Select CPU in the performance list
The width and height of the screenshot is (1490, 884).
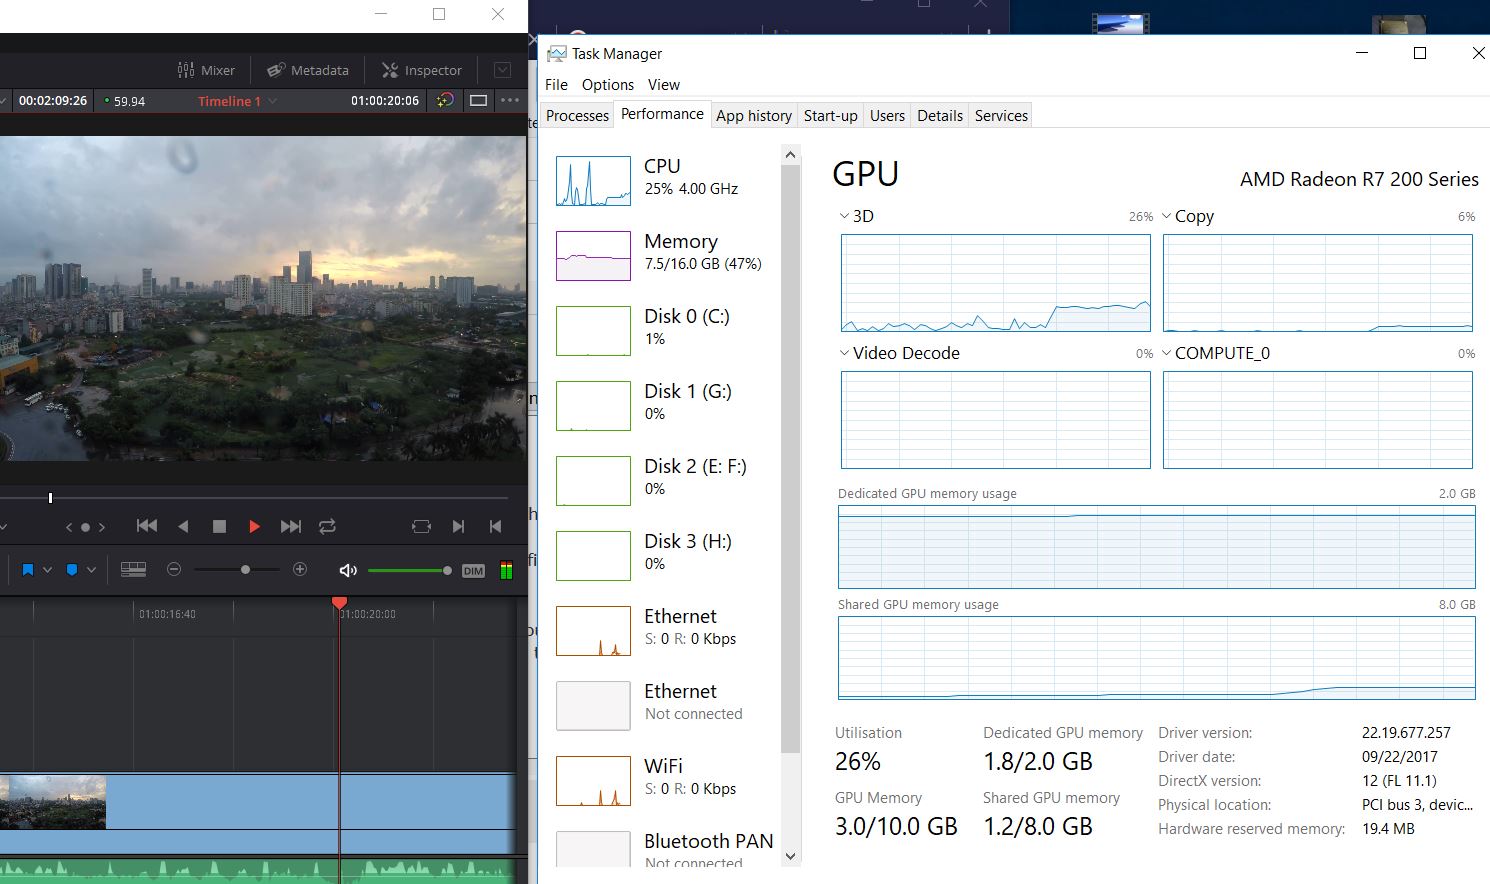[x=664, y=181]
